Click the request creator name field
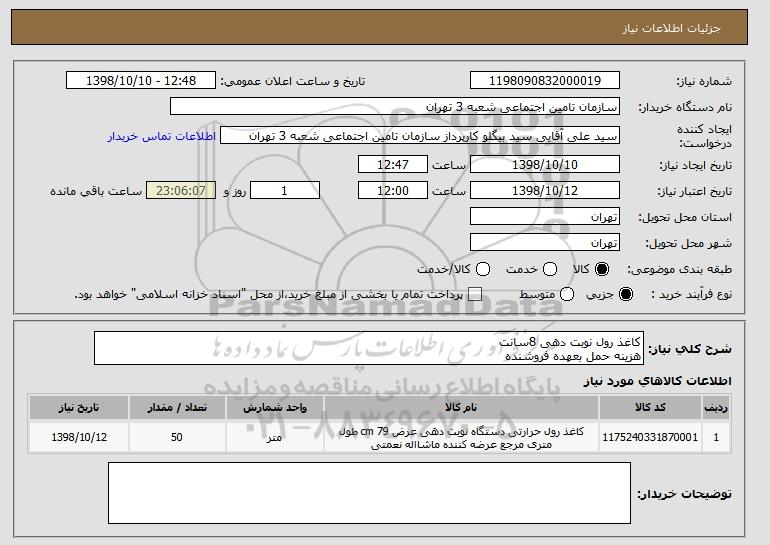 point(420,136)
